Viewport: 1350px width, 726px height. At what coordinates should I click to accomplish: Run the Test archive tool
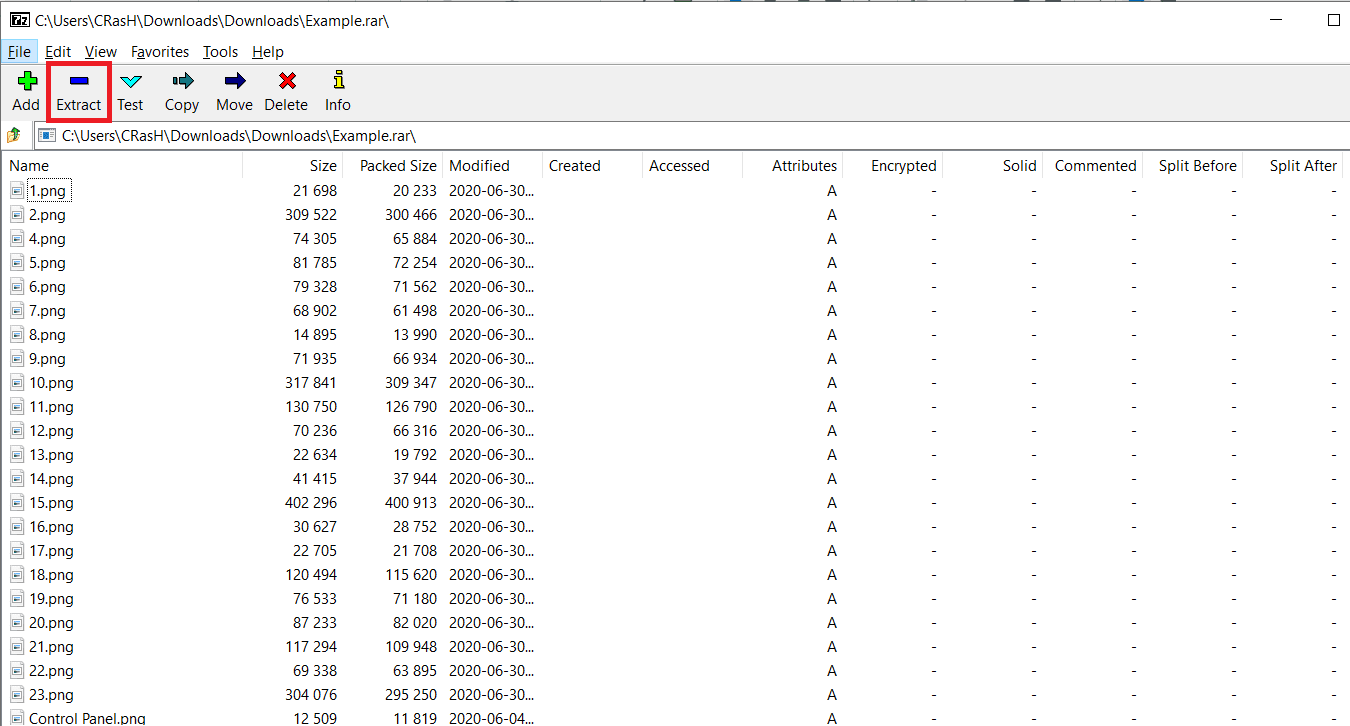(130, 90)
